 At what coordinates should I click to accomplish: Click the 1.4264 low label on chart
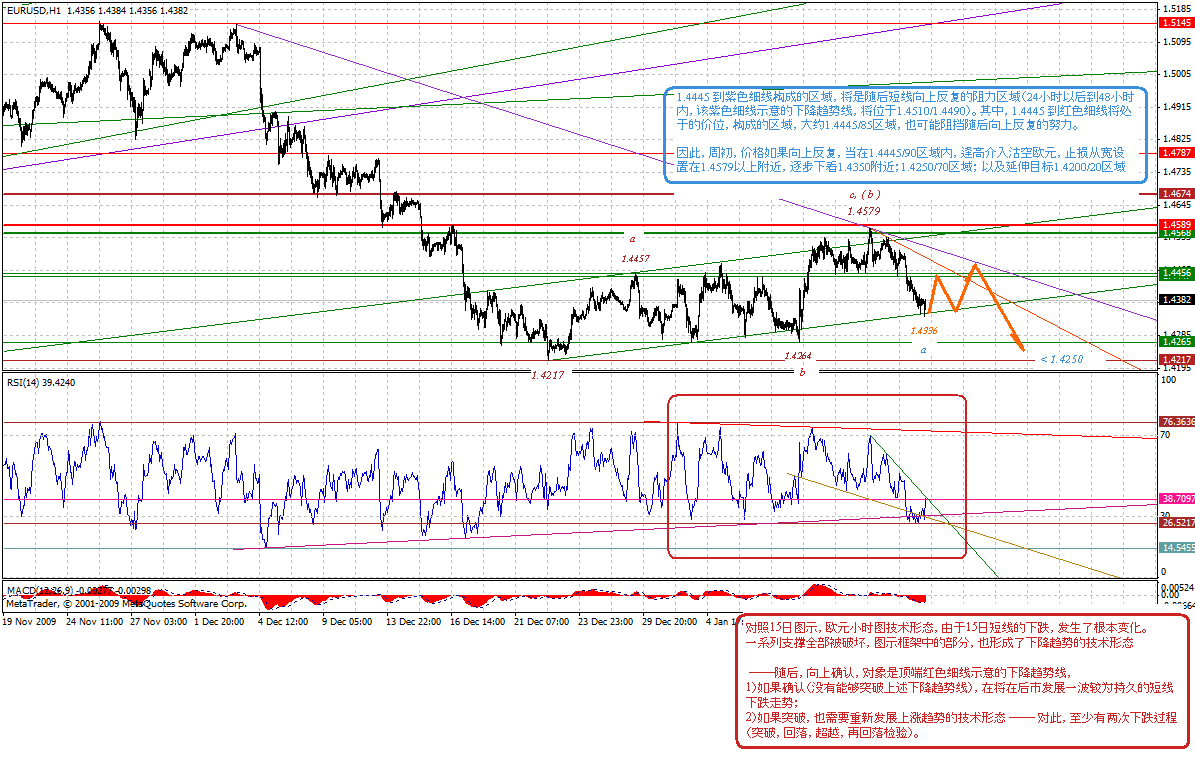pyautogui.click(x=798, y=356)
